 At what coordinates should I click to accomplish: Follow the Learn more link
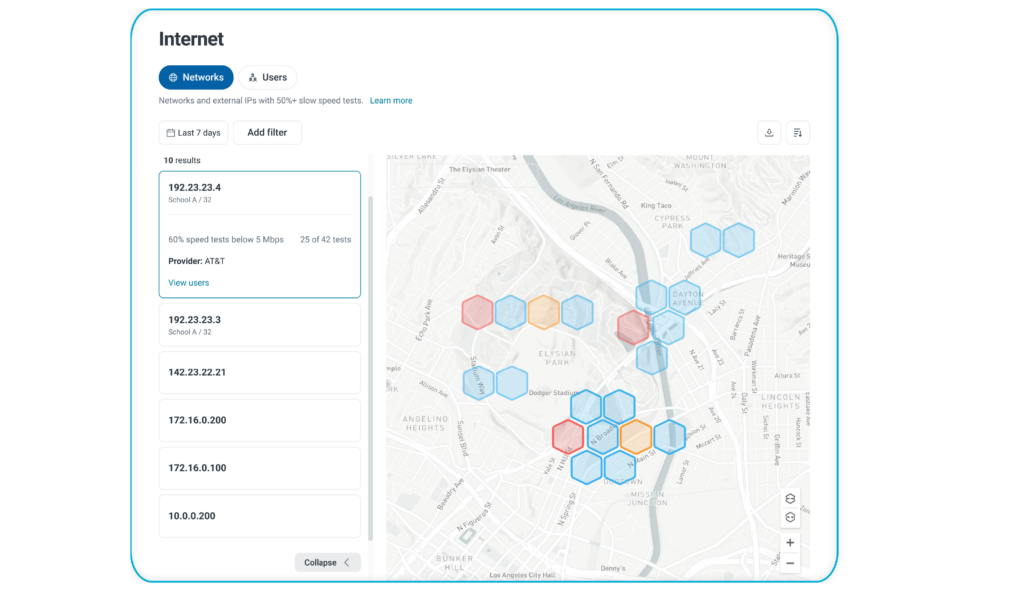point(391,101)
